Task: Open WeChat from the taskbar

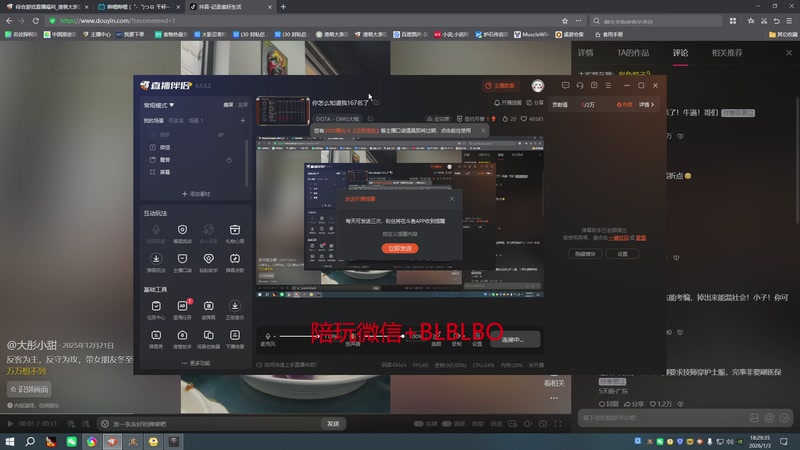Action: [71, 441]
